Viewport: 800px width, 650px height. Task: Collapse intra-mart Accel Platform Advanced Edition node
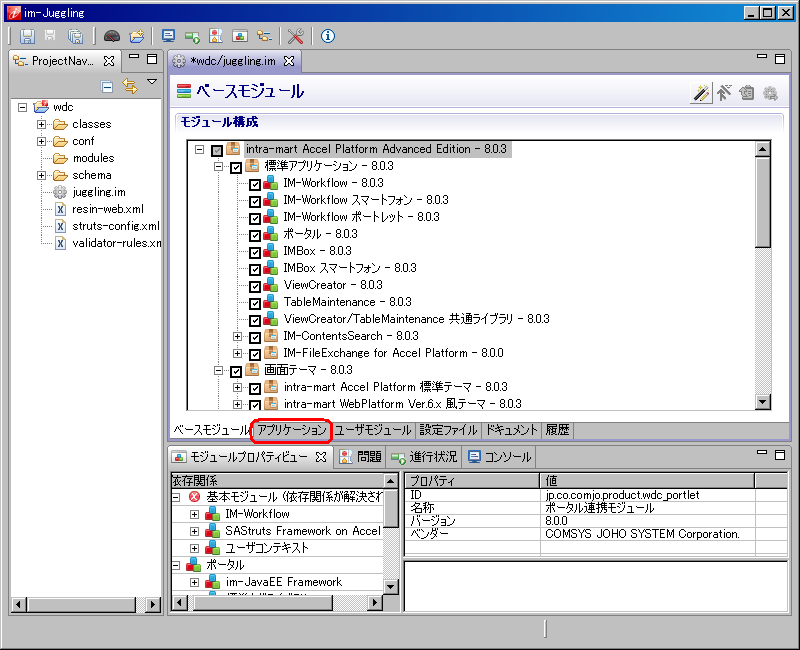tap(199, 149)
